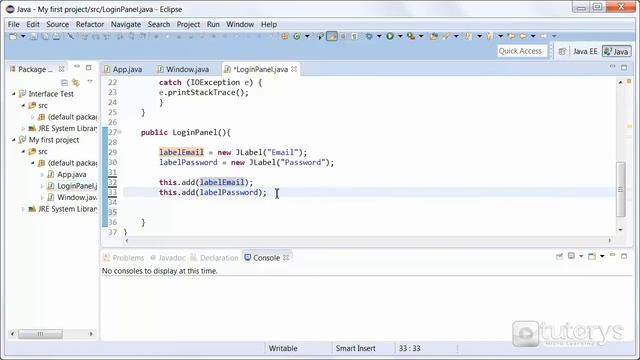The height and width of the screenshot is (360, 640).
Task: Open the Help menu
Action: [269, 24]
